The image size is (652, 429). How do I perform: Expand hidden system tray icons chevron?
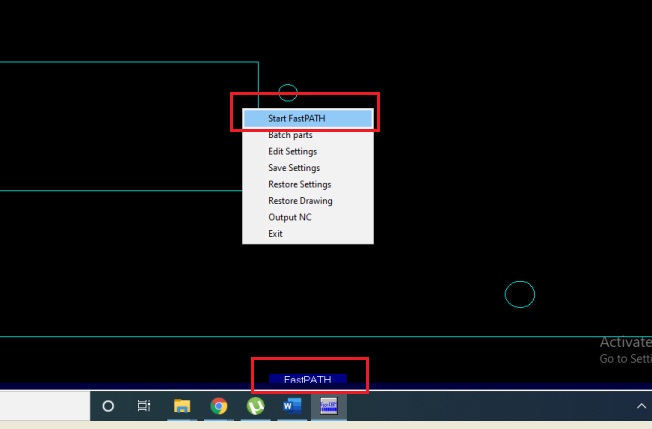(x=641, y=406)
